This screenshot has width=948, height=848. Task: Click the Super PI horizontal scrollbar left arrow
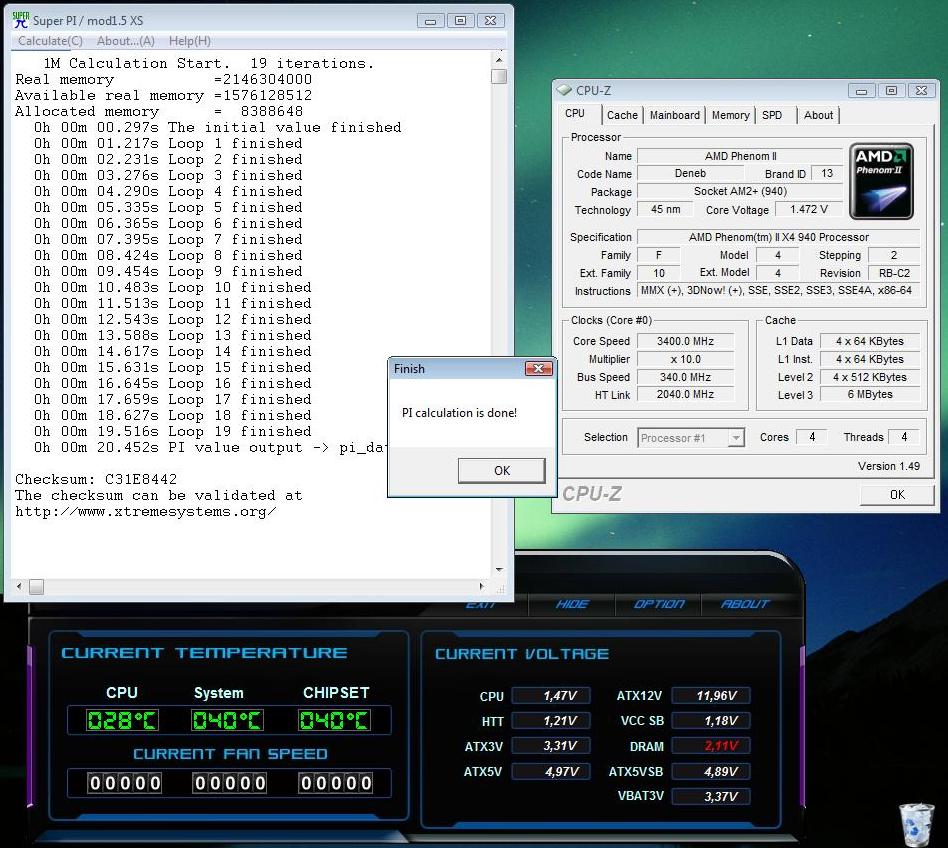point(19,586)
